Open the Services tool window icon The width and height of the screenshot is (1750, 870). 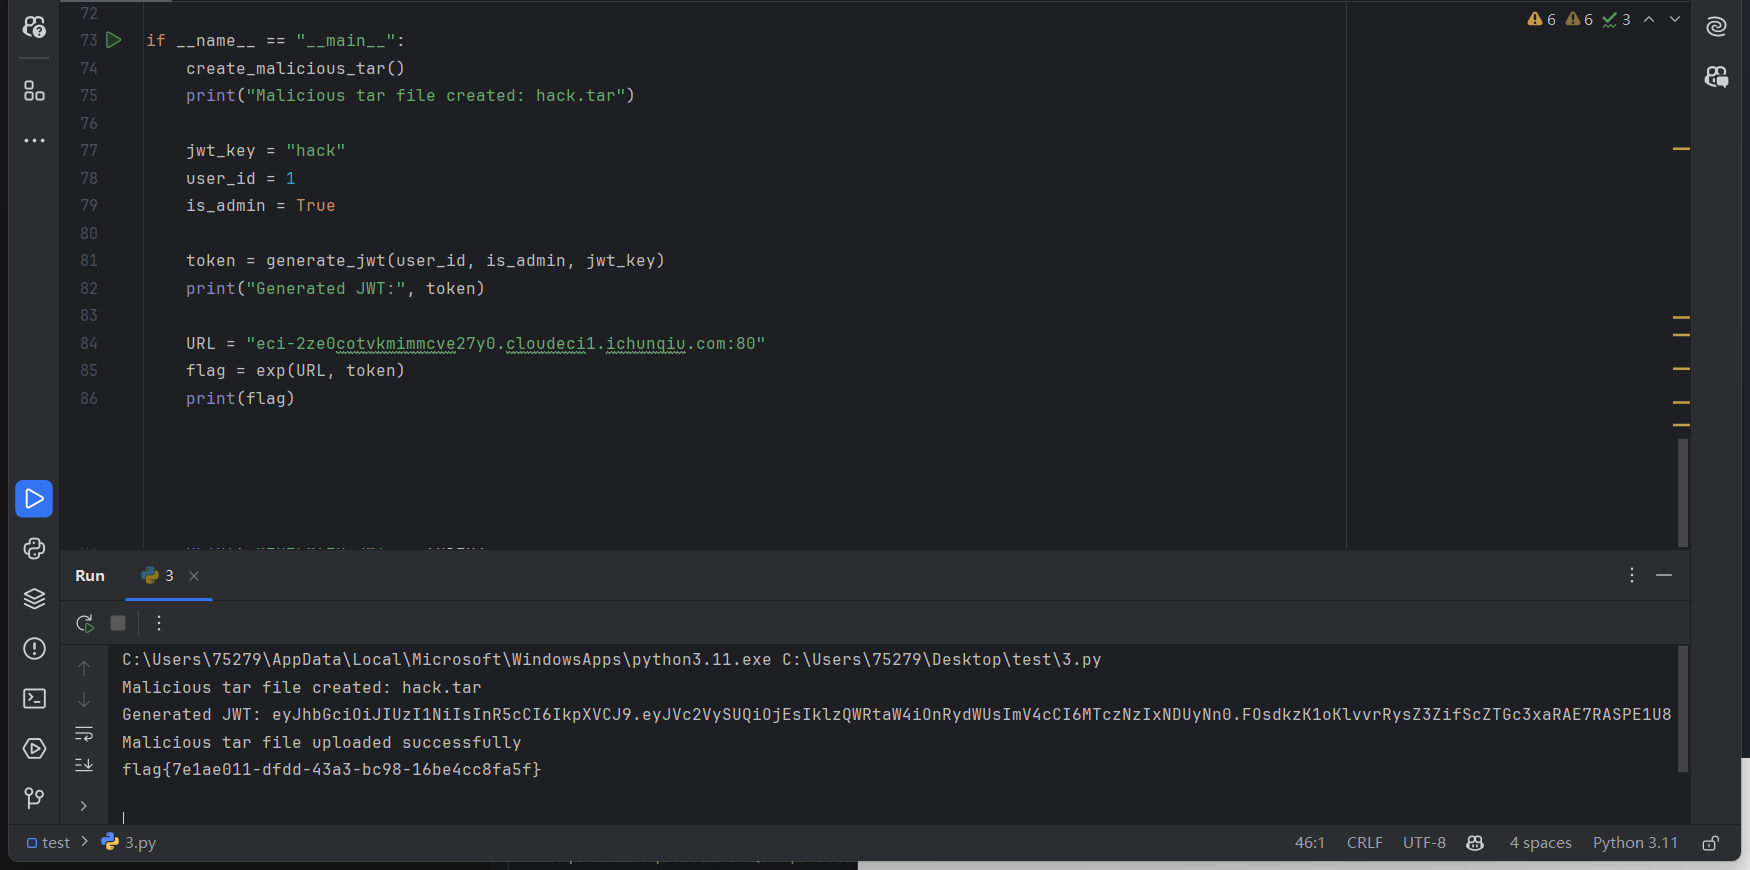point(34,748)
